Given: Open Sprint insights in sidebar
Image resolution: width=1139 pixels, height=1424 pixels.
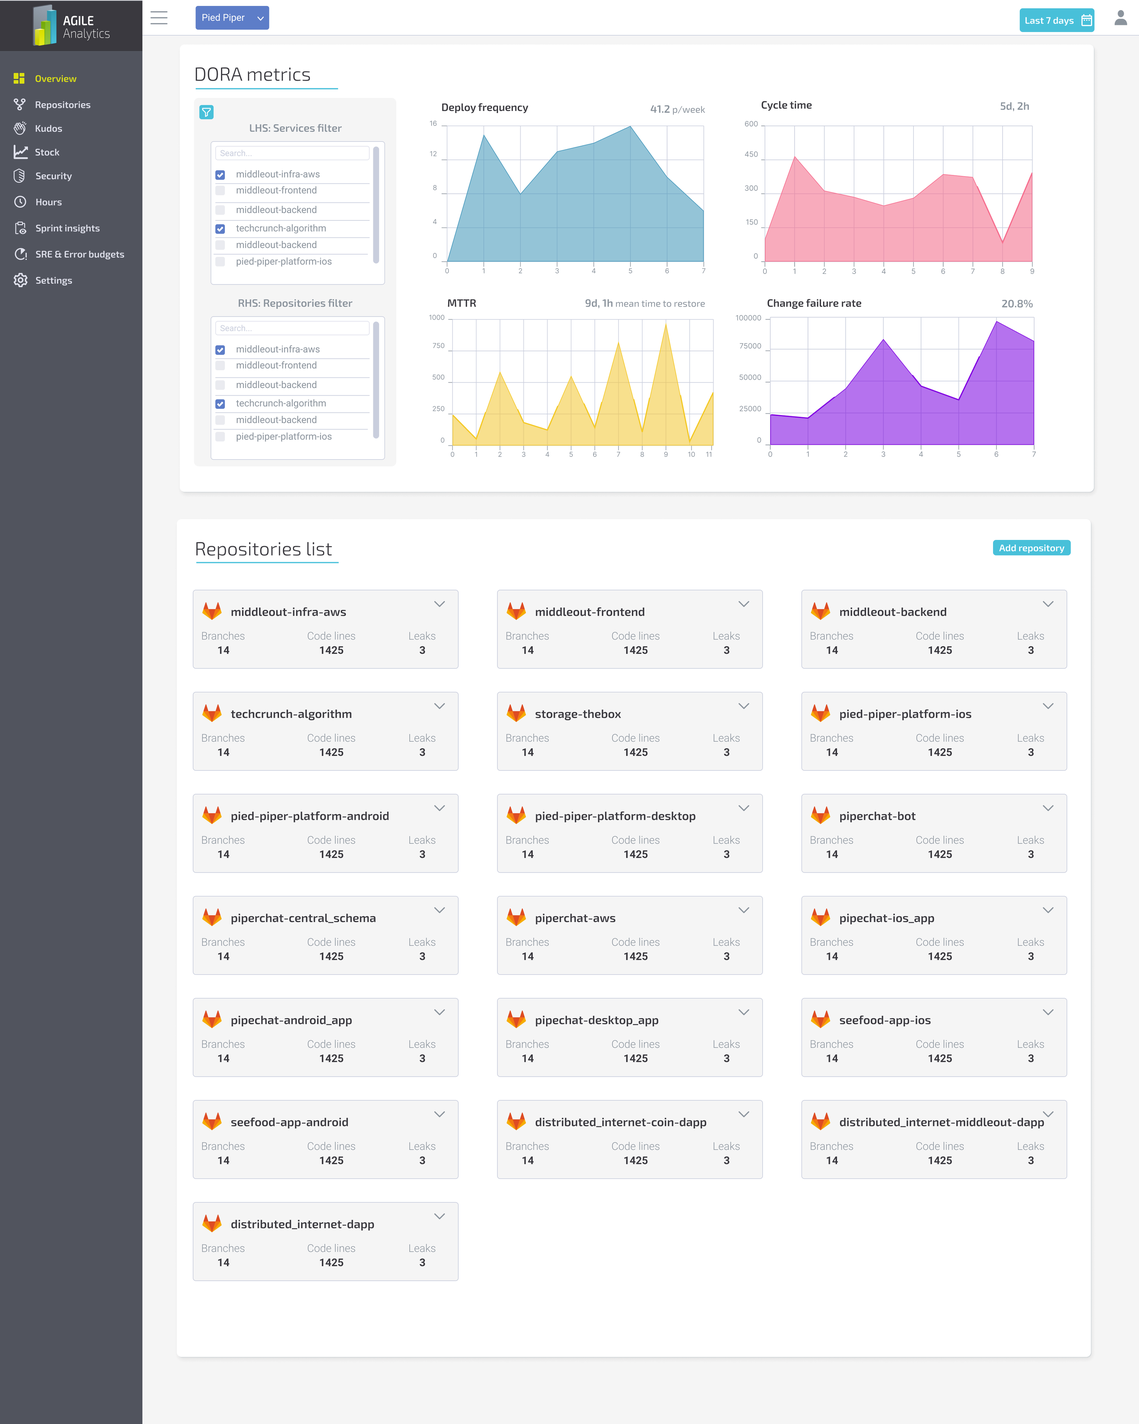Looking at the screenshot, I should point(67,228).
